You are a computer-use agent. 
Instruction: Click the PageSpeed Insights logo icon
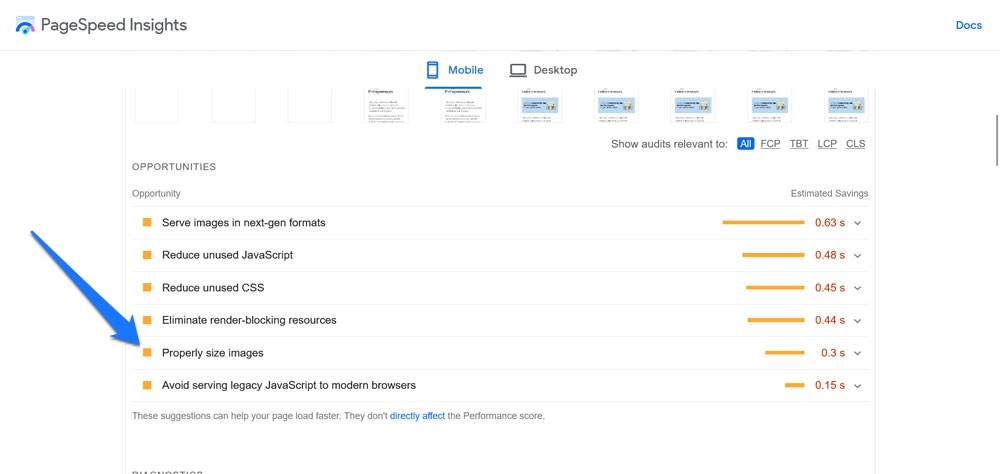(x=25, y=25)
